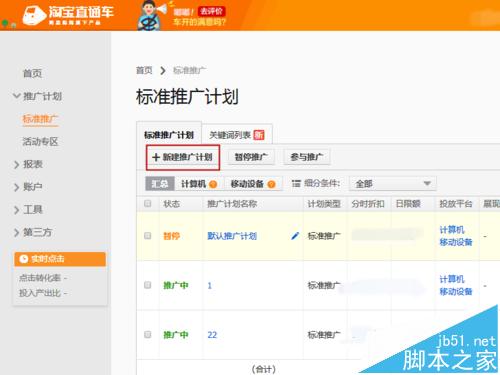The image size is (500, 375).
Task: Check the plan 22 row checkbox
Action: pos(148,334)
